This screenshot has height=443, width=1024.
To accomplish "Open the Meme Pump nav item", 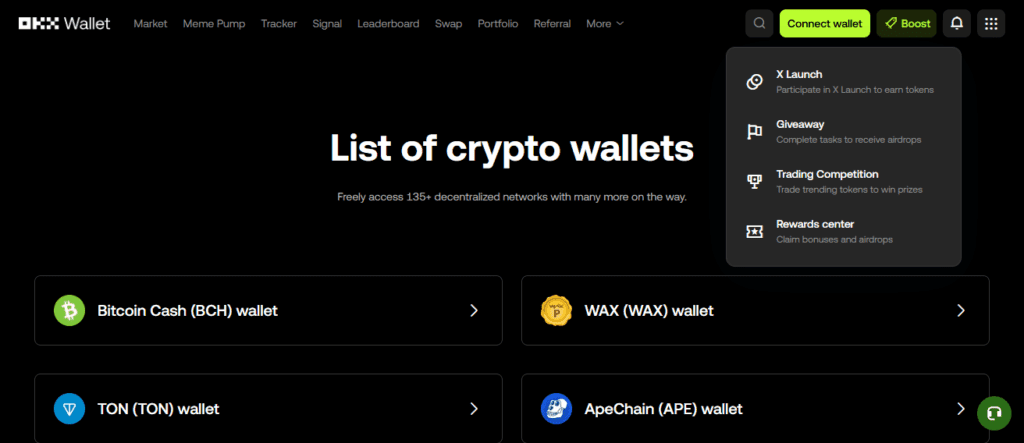I will [x=214, y=23].
